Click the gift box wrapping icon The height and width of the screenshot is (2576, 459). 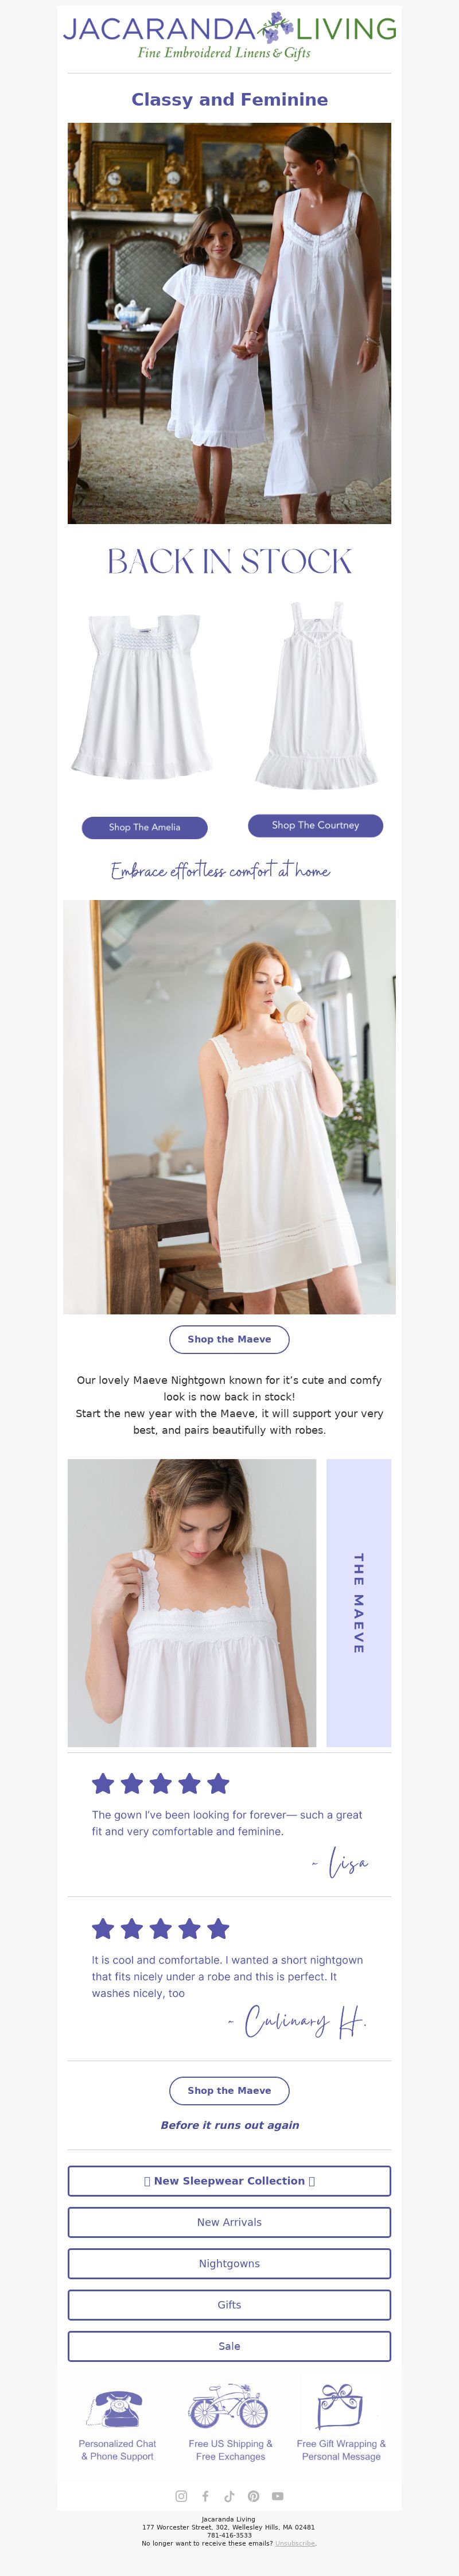pos(341,2406)
